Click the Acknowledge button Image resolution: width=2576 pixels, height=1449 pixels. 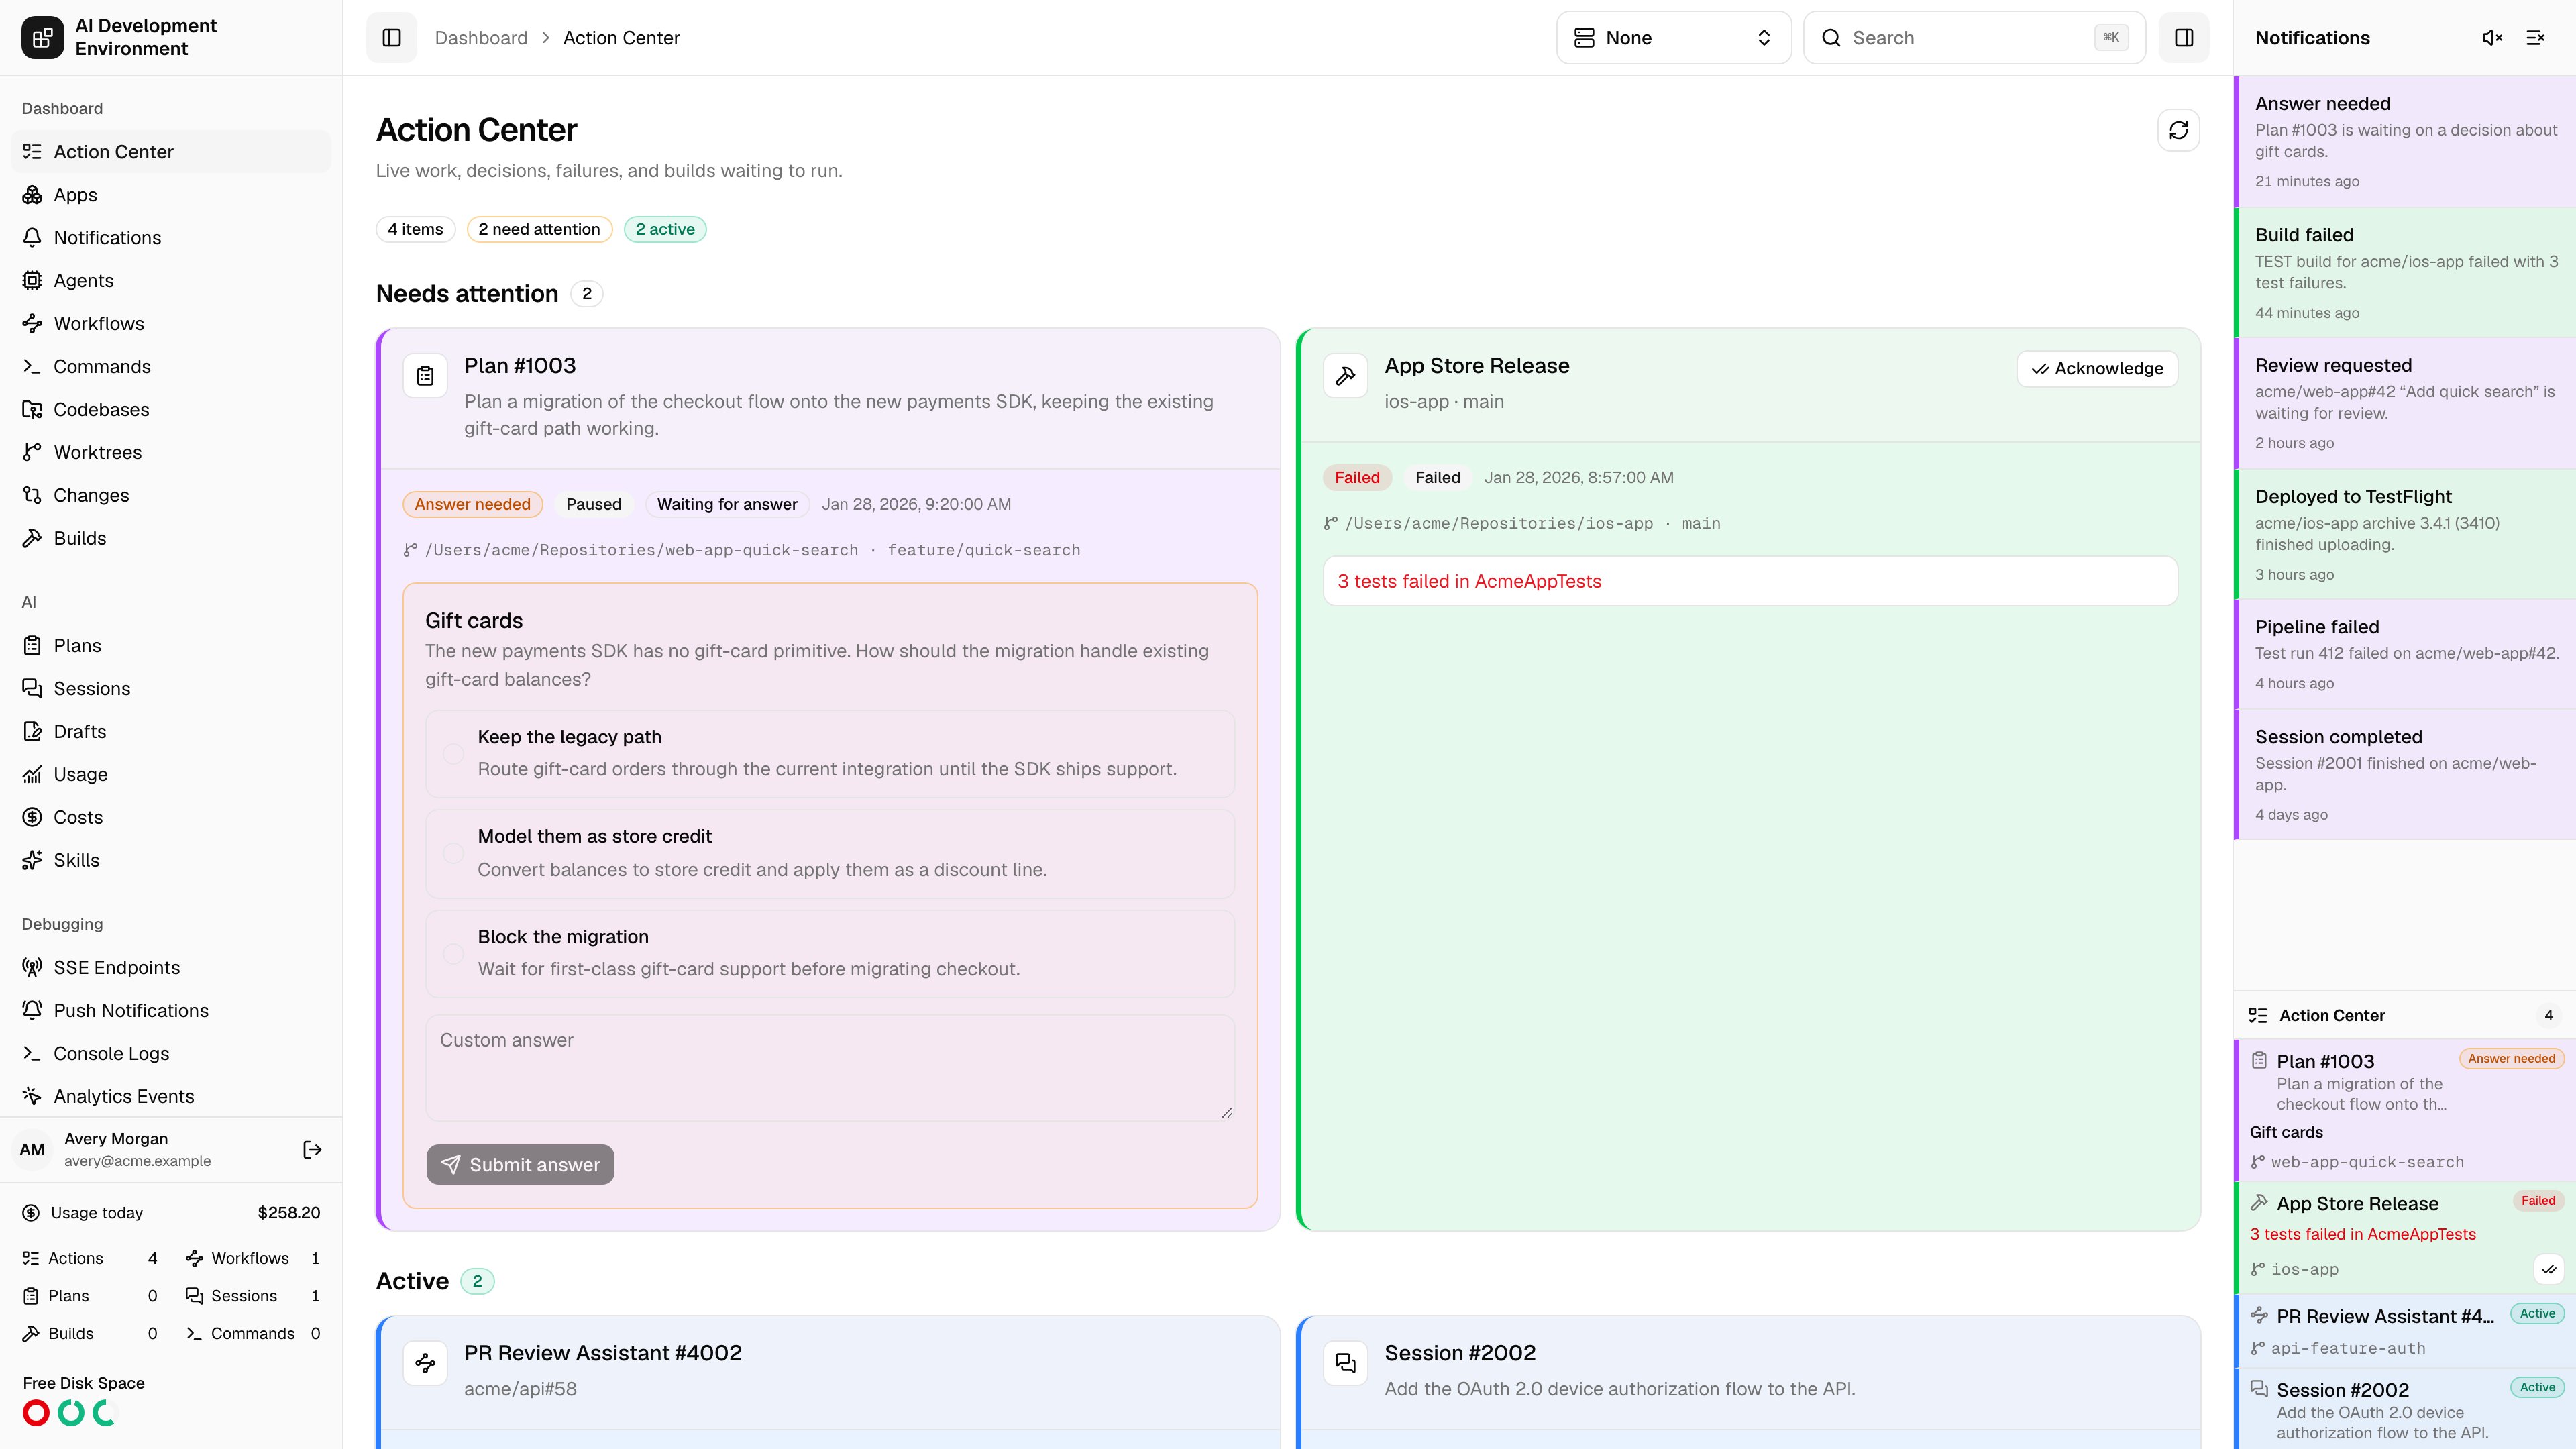tap(2097, 369)
